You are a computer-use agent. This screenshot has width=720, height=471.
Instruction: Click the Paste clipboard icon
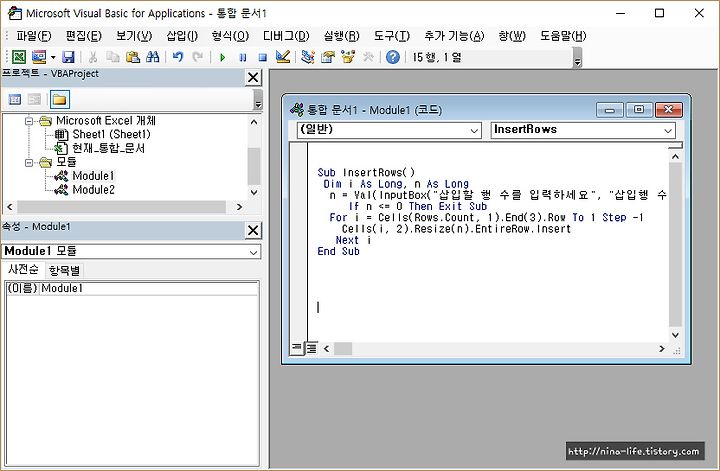coord(133,57)
